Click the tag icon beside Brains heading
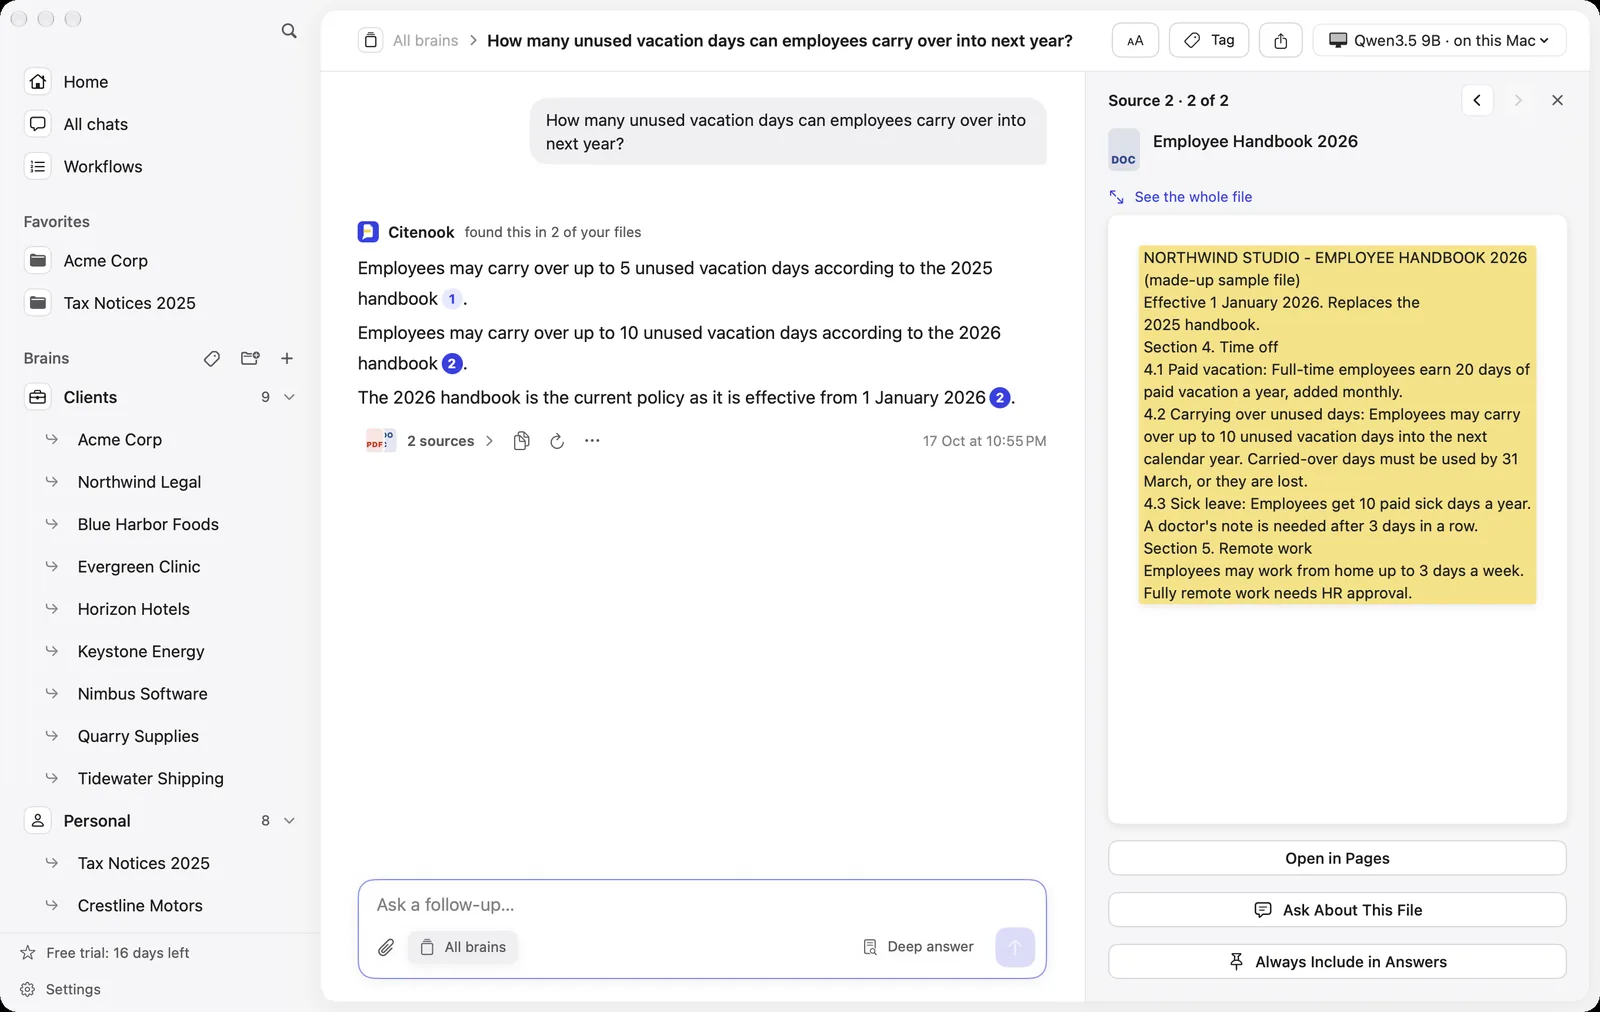This screenshot has height=1012, width=1600. [x=212, y=358]
